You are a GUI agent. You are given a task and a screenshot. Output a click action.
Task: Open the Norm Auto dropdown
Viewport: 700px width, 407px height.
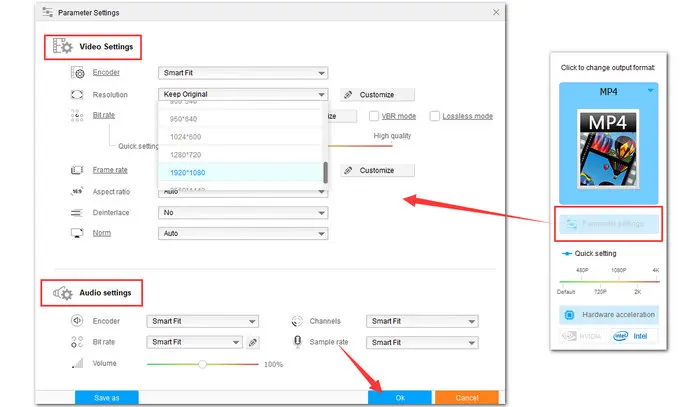point(243,233)
